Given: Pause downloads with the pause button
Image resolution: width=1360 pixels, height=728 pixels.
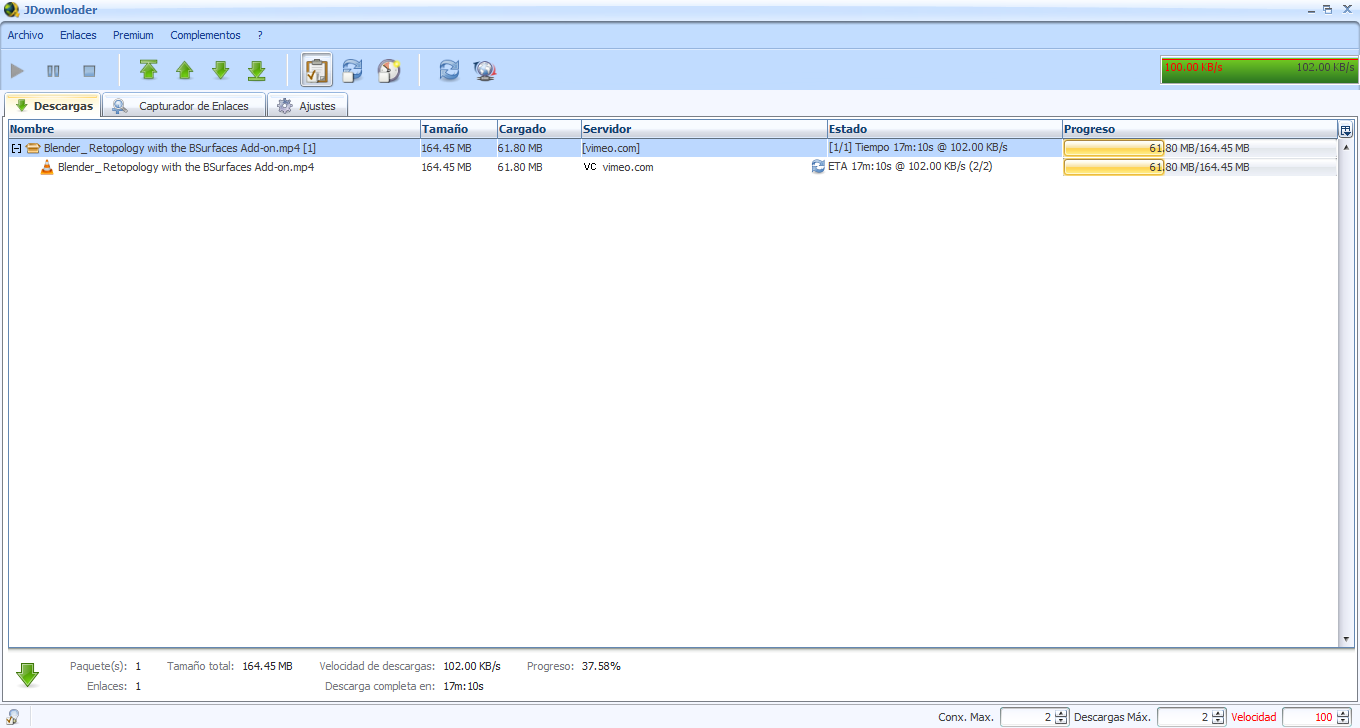Looking at the screenshot, I should [x=53, y=71].
